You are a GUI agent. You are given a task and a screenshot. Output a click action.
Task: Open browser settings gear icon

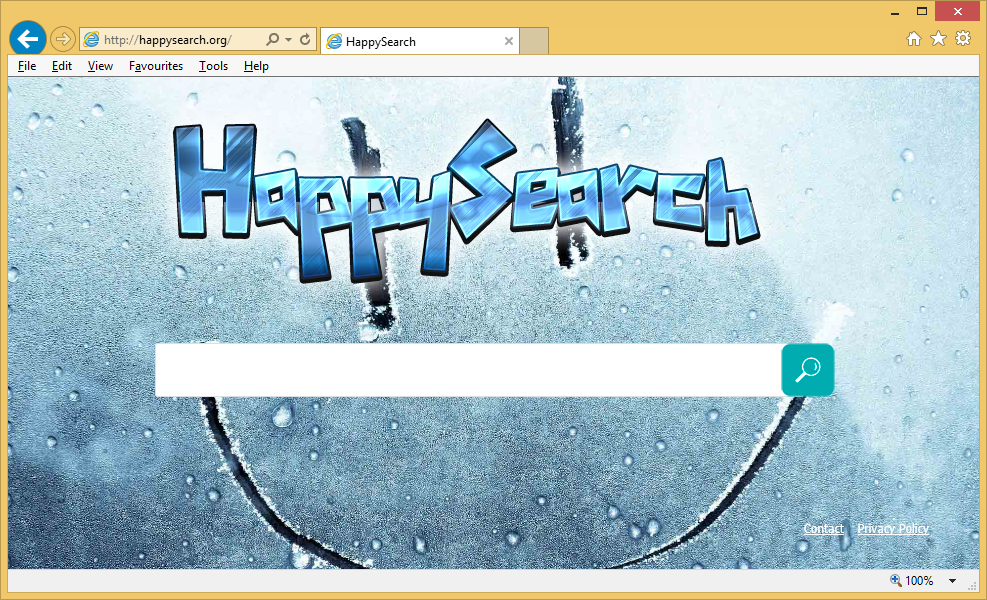[963, 39]
